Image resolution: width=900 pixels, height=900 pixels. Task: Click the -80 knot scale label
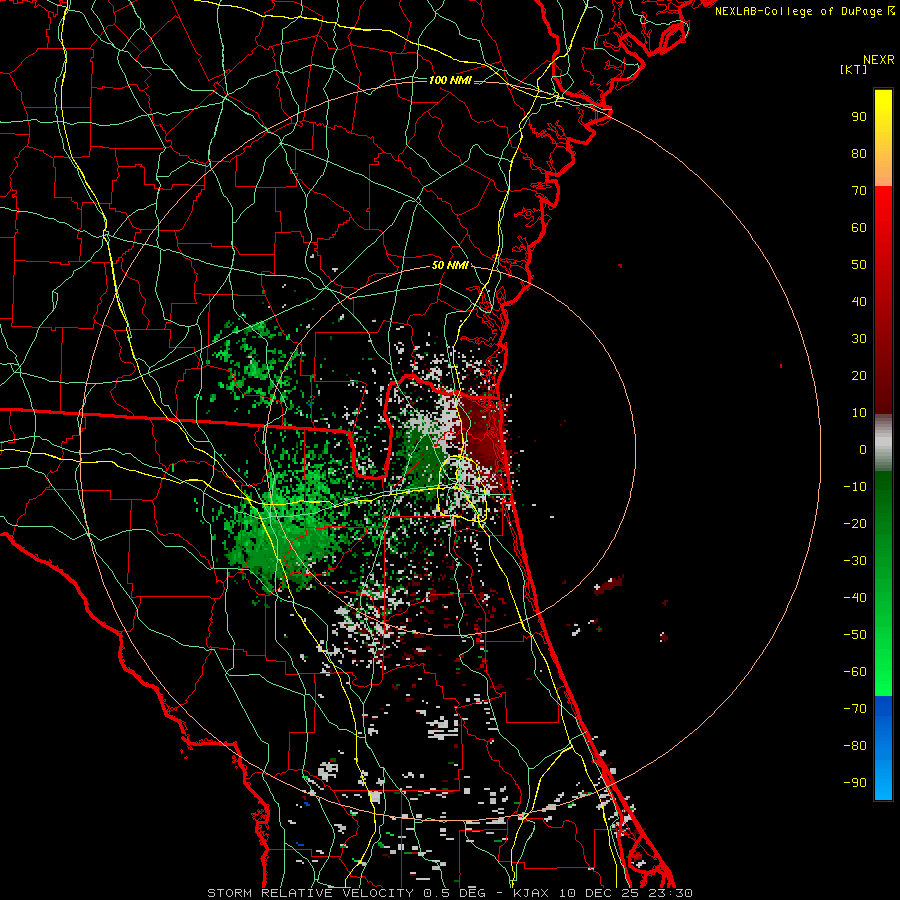[x=855, y=746]
